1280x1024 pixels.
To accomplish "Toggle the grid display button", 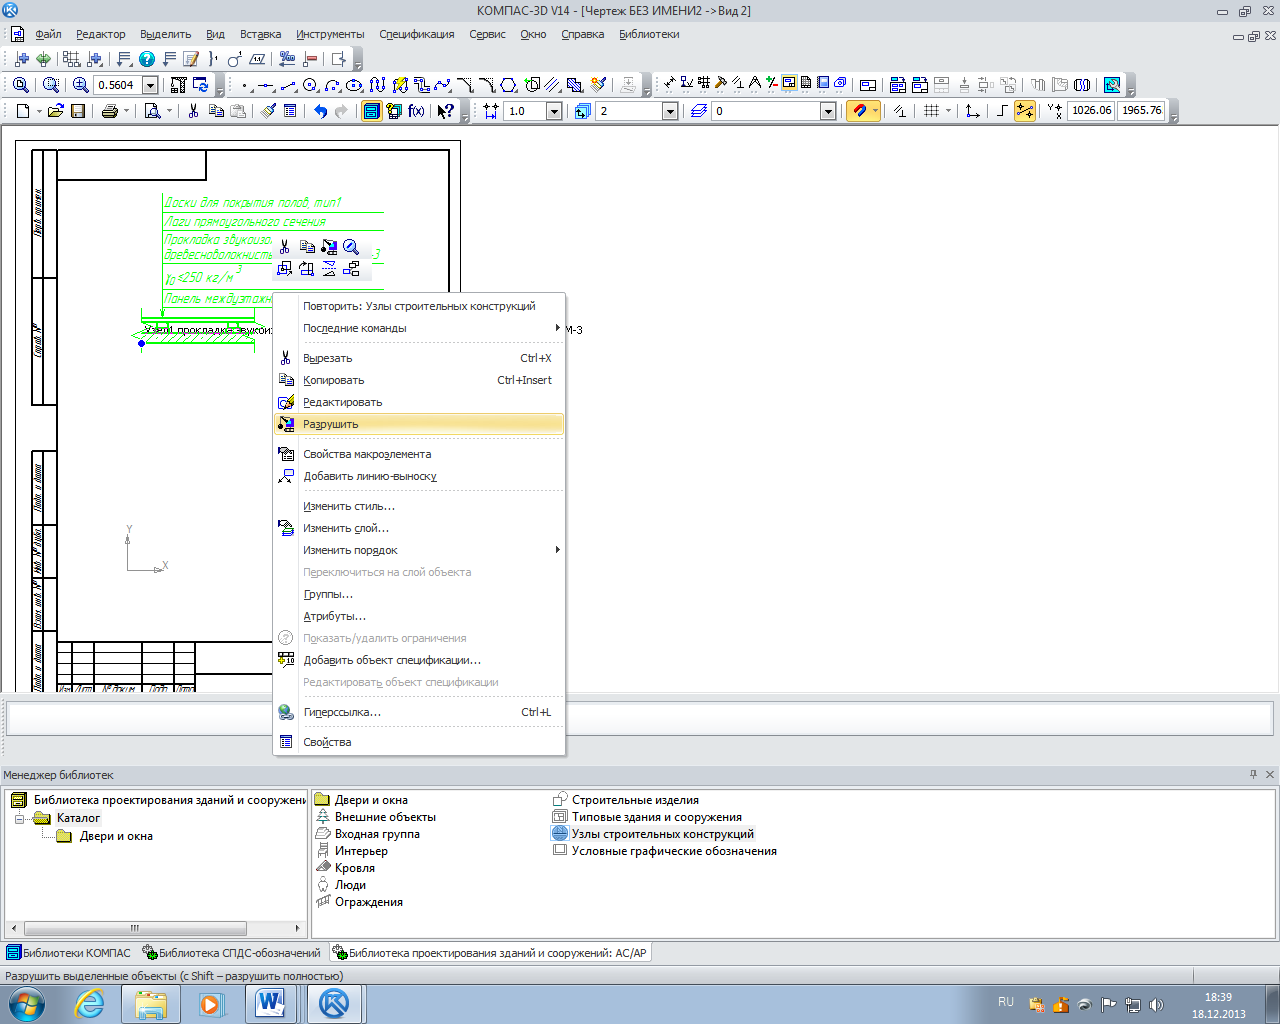I will coord(931,111).
